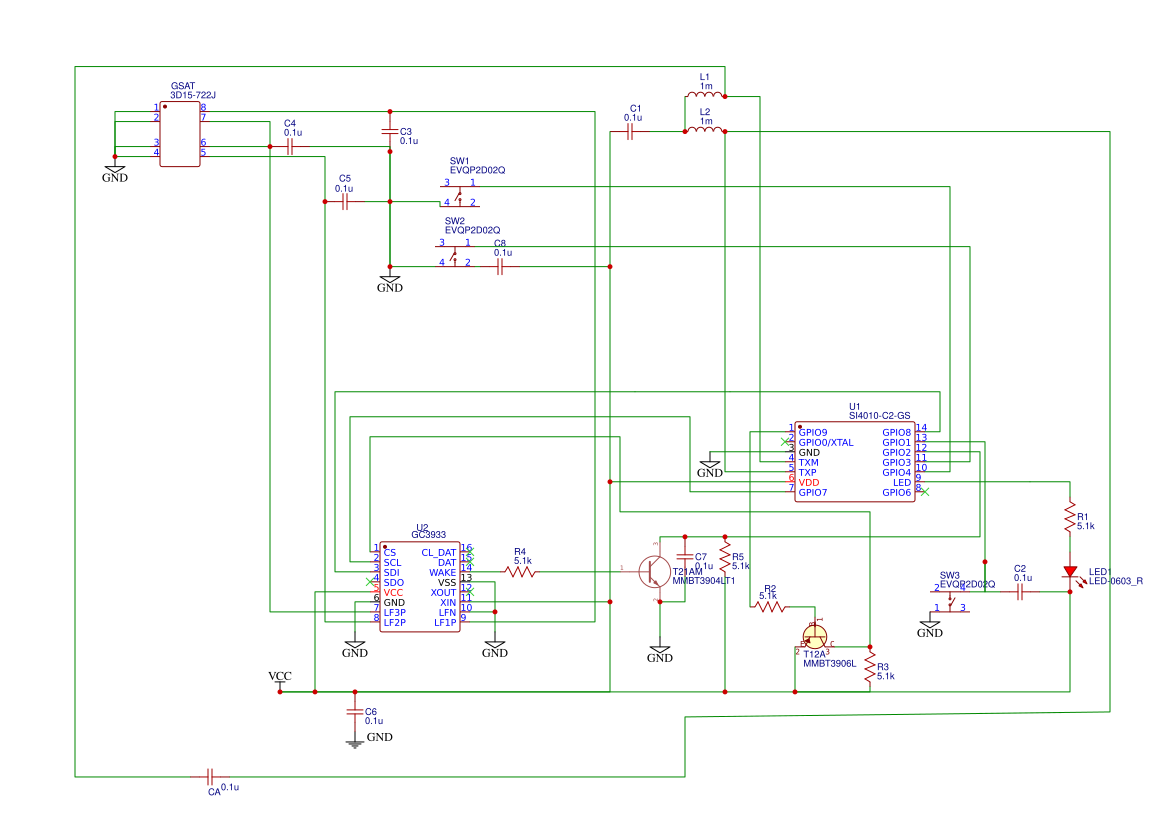1169x829 pixels.
Task: Select switch SW3 symbol
Action: point(950,601)
